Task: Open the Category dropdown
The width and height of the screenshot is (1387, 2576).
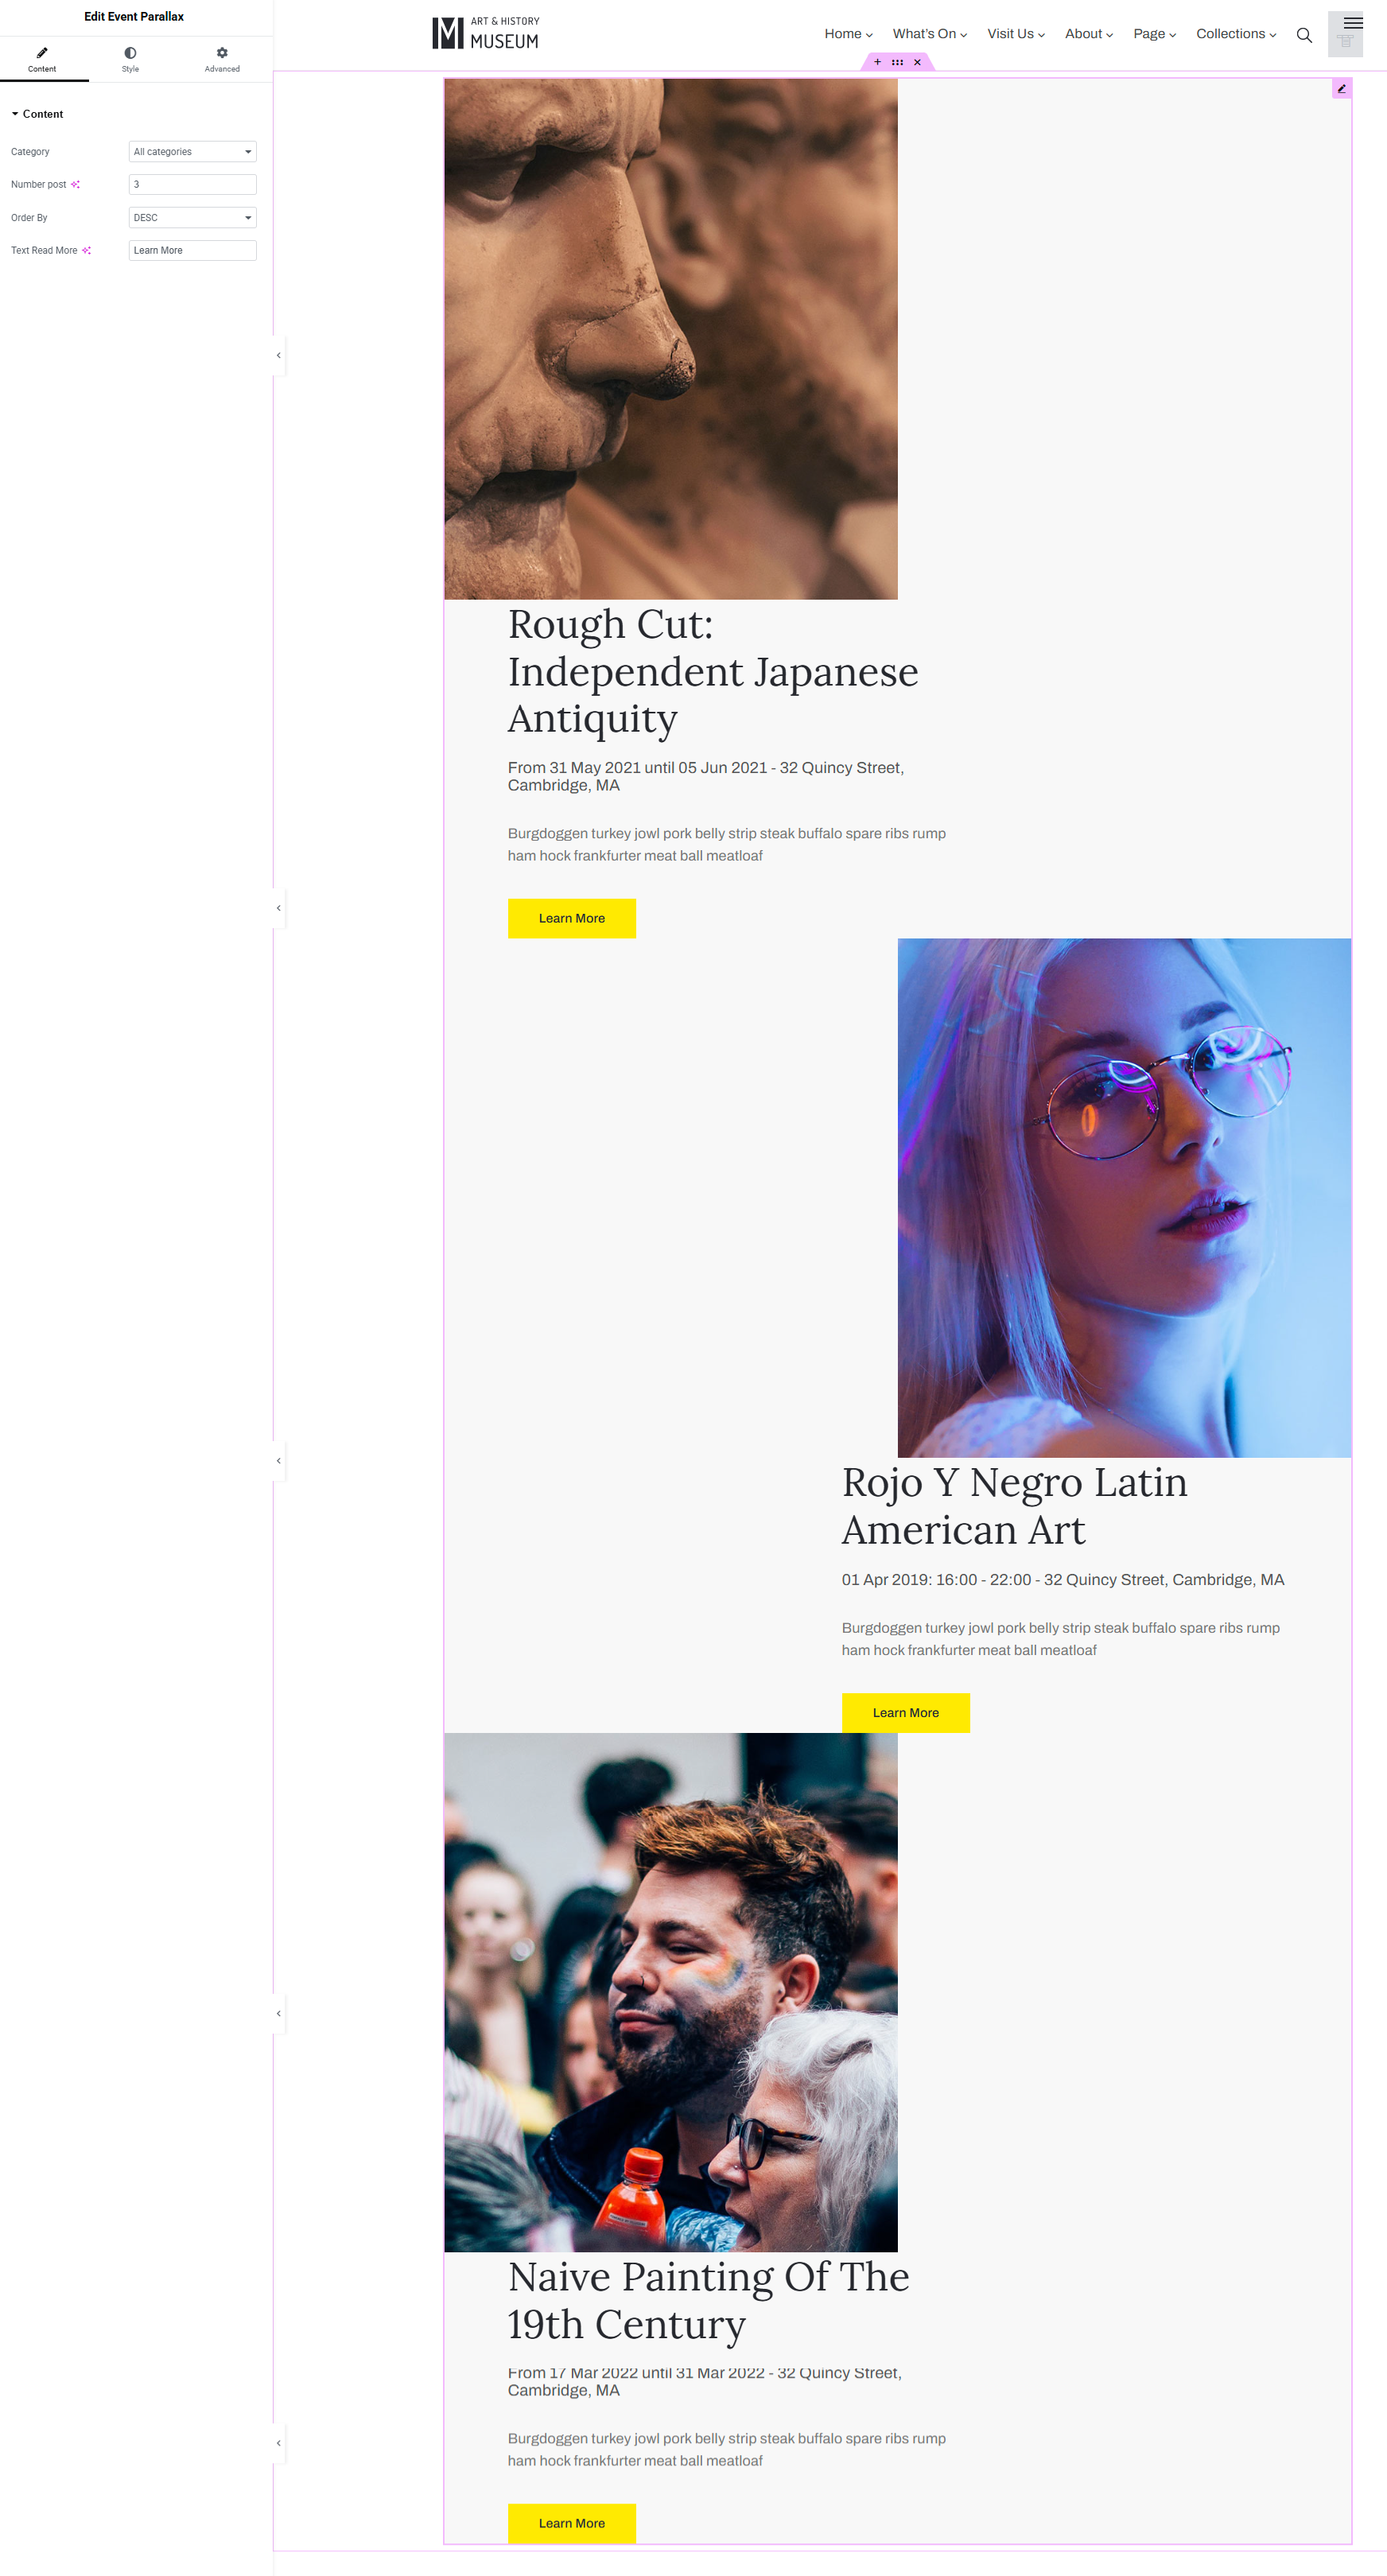Action: [x=192, y=152]
